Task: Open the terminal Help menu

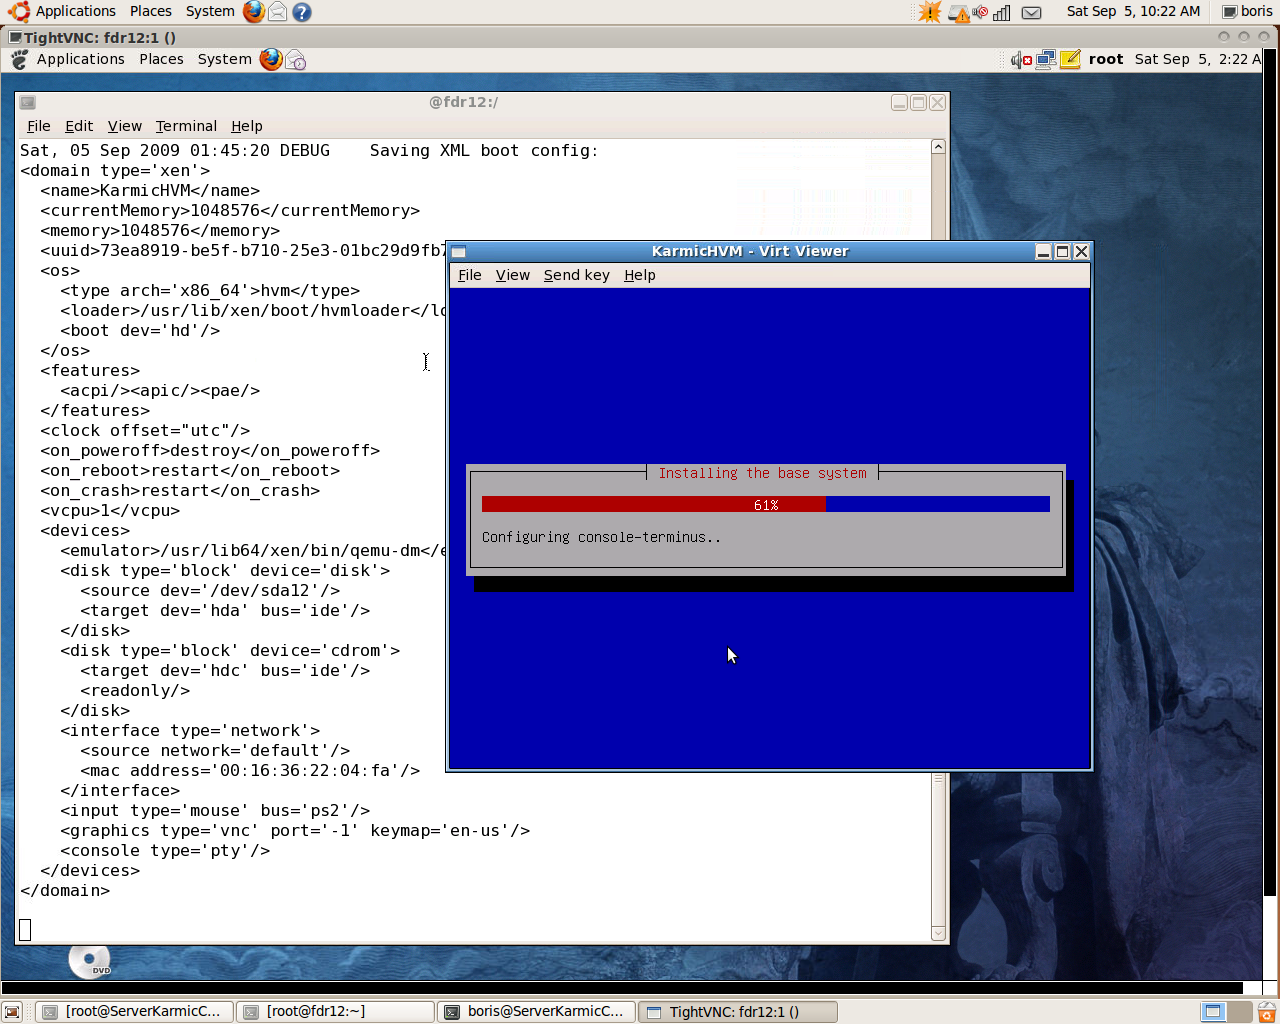Action: tap(247, 126)
